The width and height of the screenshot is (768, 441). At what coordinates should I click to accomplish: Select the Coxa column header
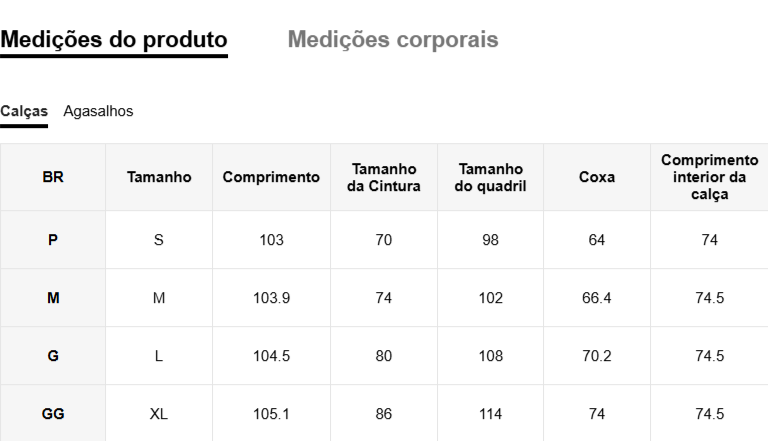tap(597, 177)
